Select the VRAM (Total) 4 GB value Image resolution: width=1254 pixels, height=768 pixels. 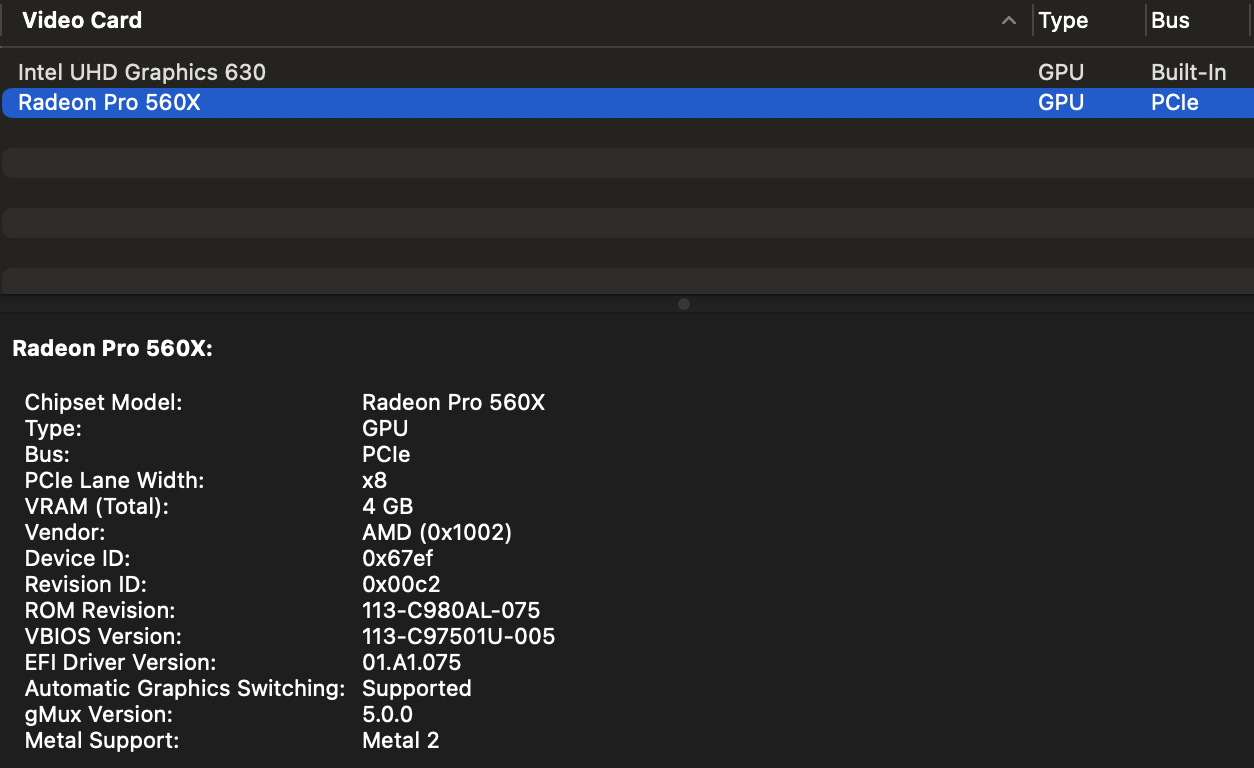[387, 507]
